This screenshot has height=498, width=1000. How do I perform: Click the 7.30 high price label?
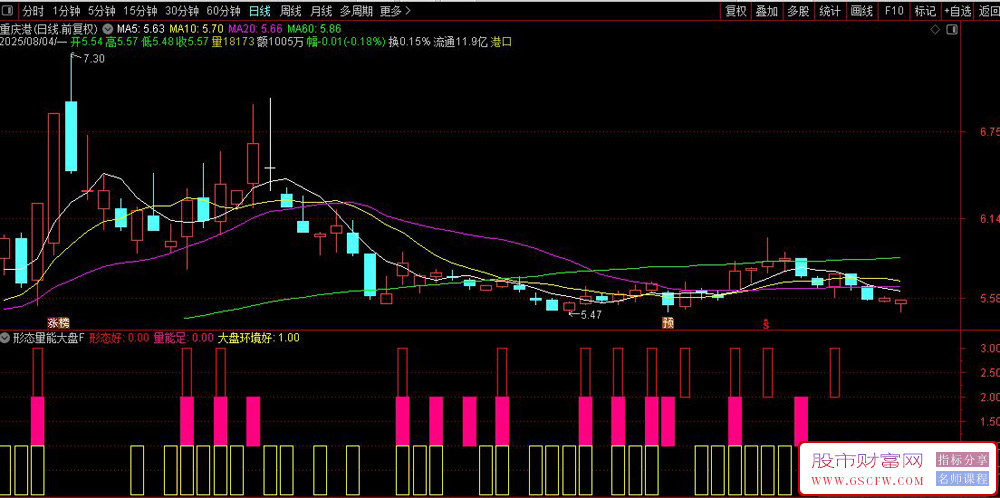94,59
